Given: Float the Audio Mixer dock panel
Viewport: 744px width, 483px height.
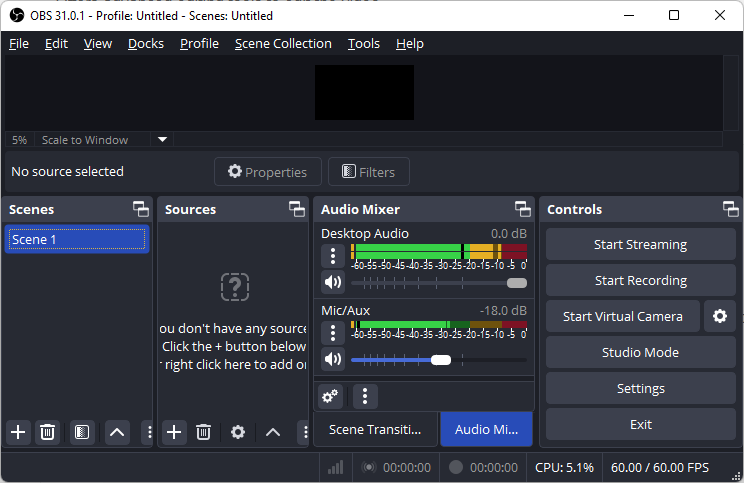Looking at the screenshot, I should 523,209.
